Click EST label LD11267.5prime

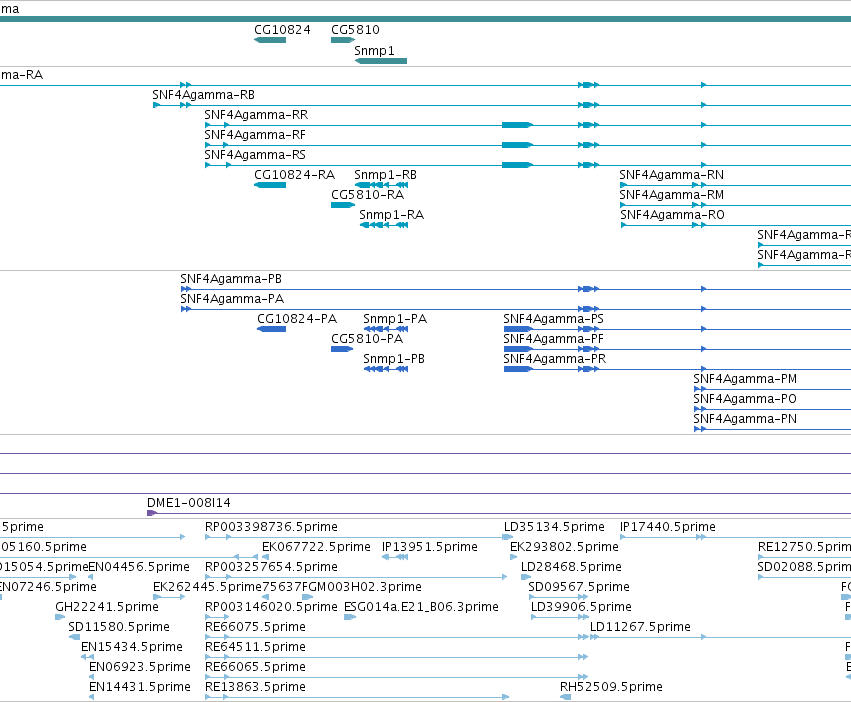click(640, 628)
